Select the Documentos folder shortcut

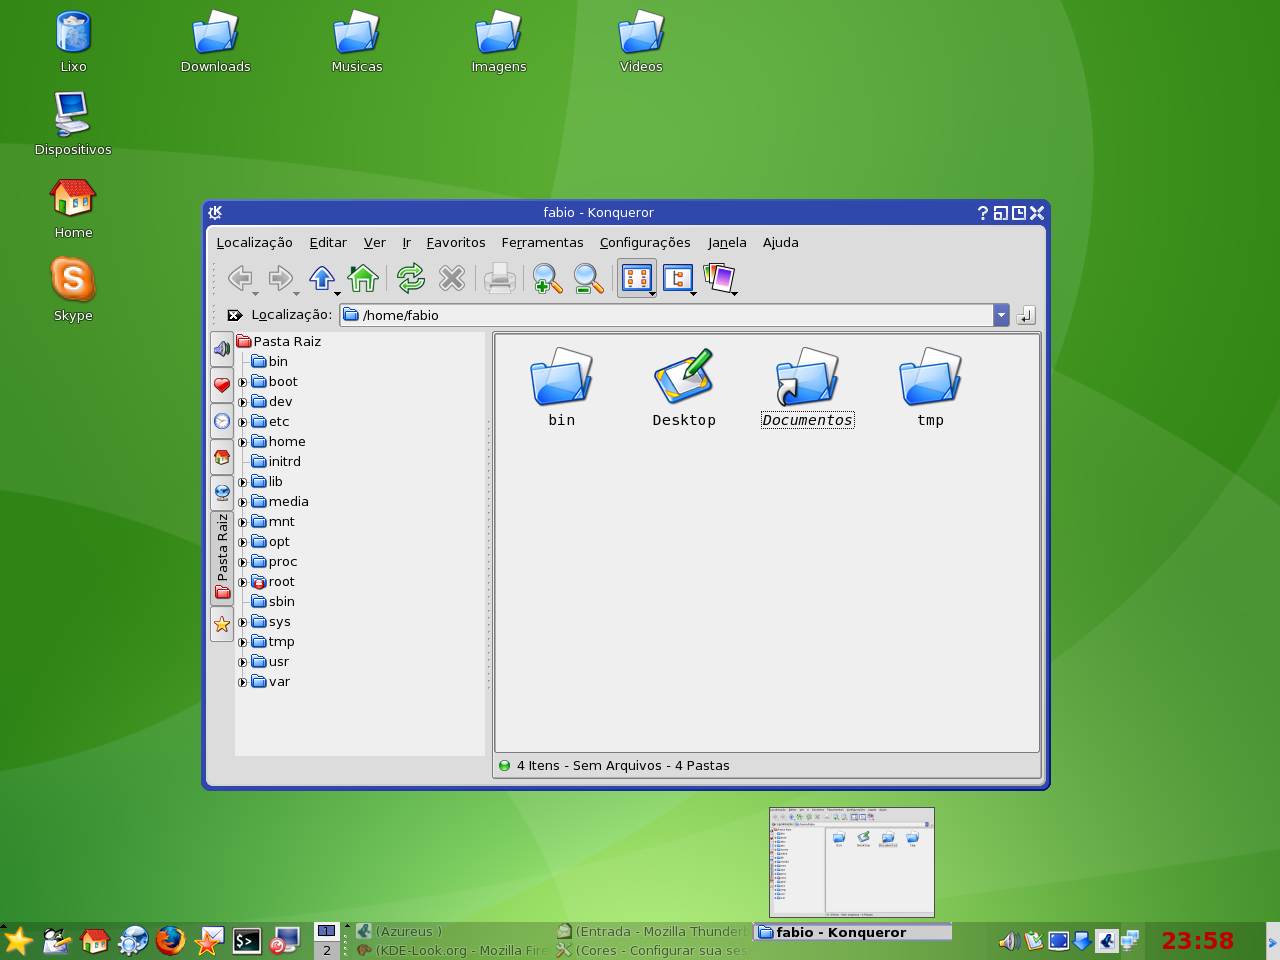point(807,387)
